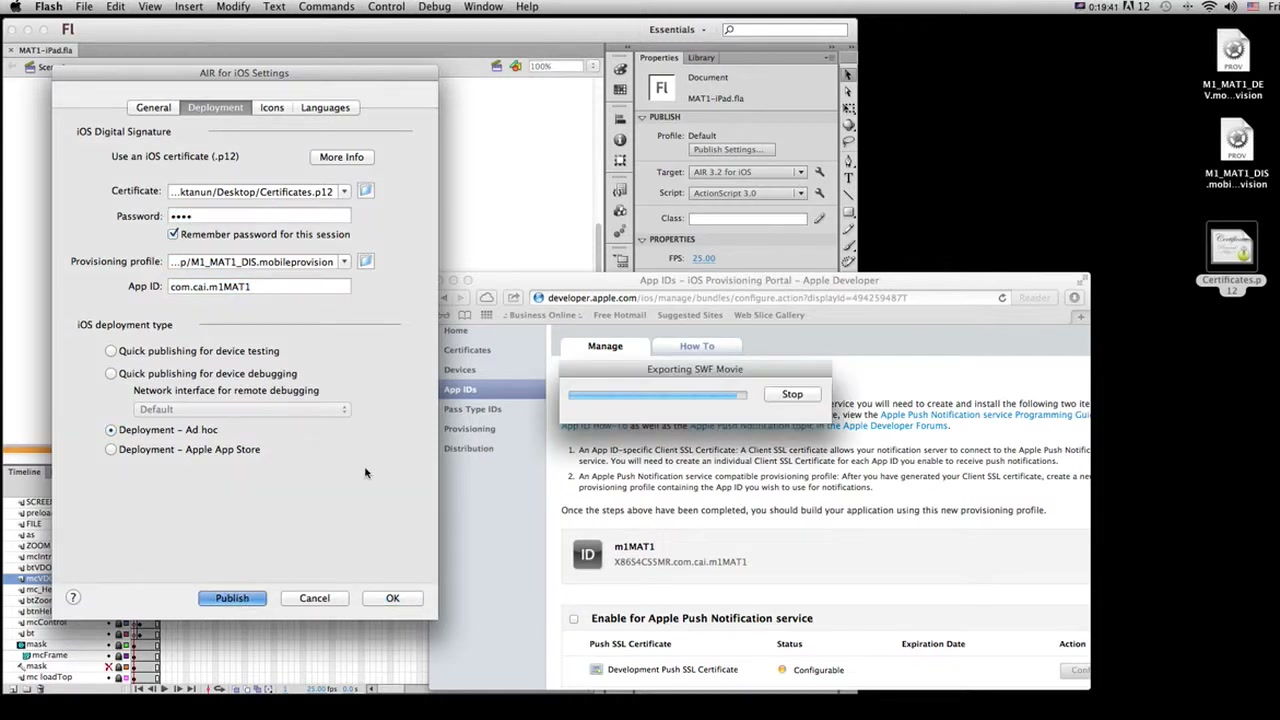
Task: Select Quick publishing for device testing
Action: (x=111, y=351)
